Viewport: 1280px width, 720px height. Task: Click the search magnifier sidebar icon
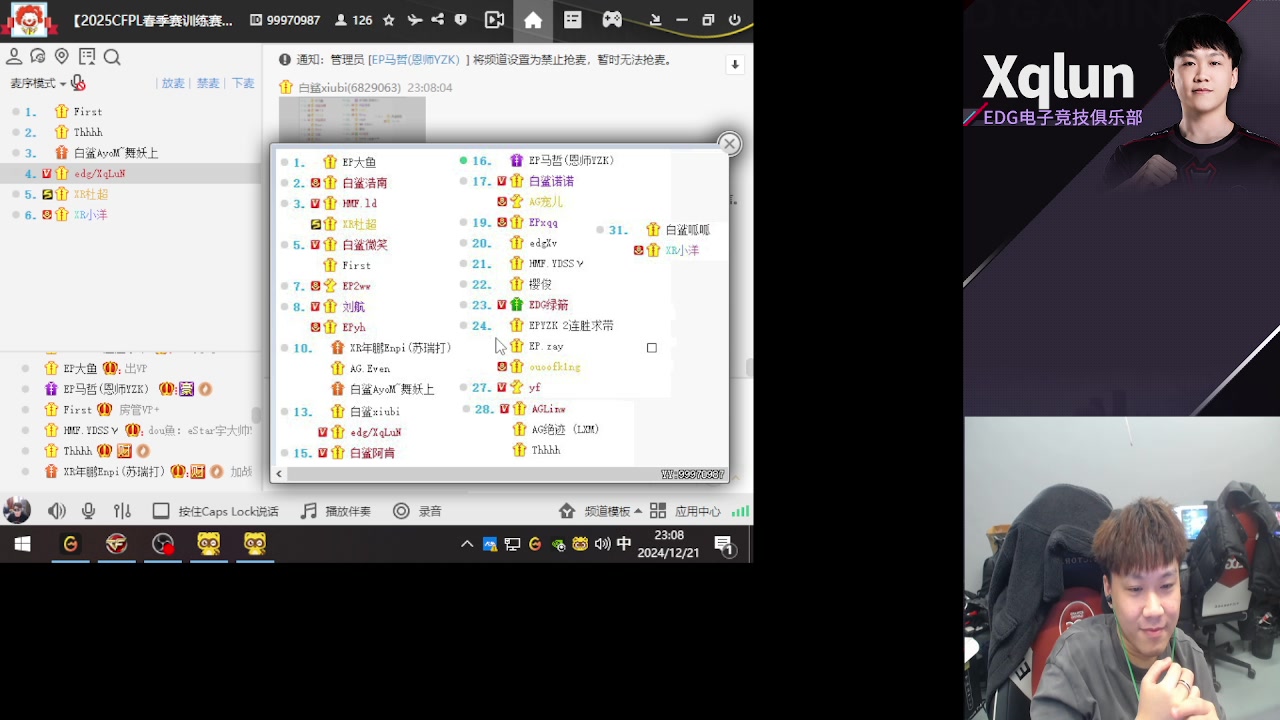[x=112, y=57]
